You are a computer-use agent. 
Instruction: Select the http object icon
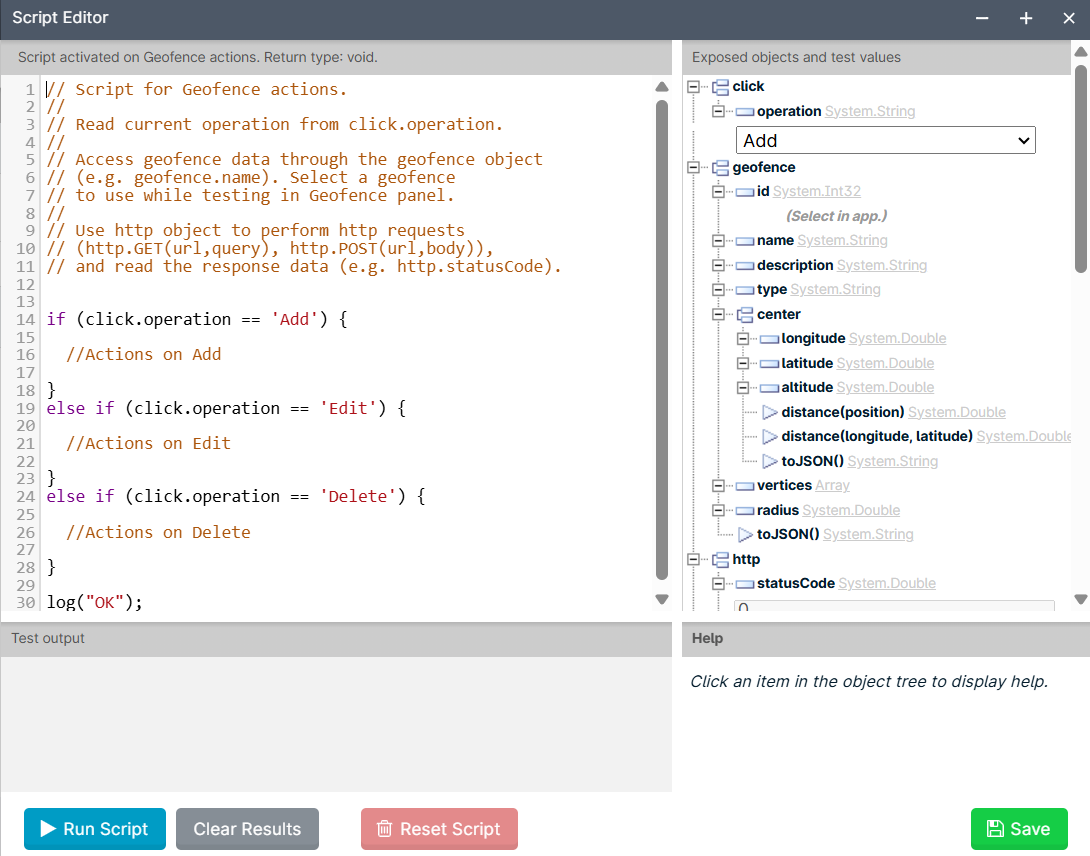point(722,559)
